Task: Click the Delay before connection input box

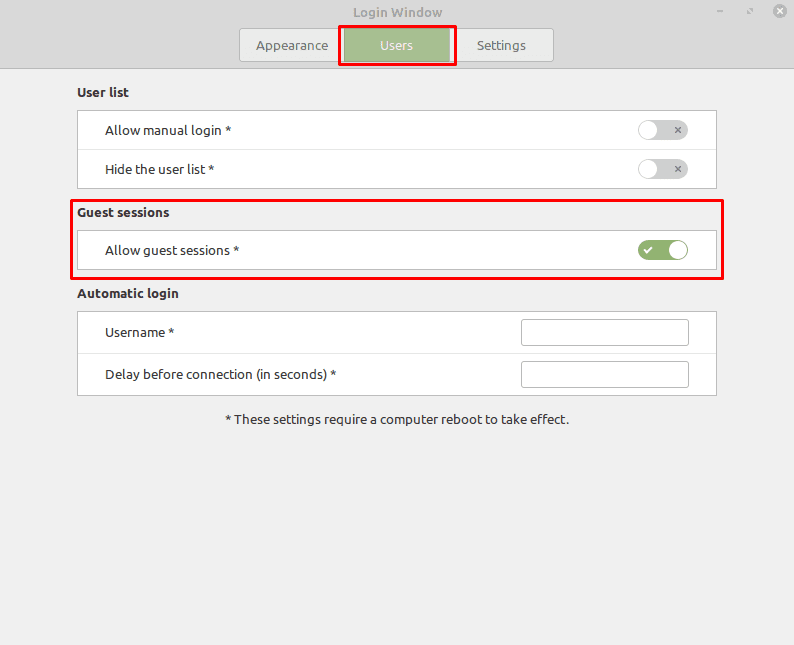Action: point(605,375)
